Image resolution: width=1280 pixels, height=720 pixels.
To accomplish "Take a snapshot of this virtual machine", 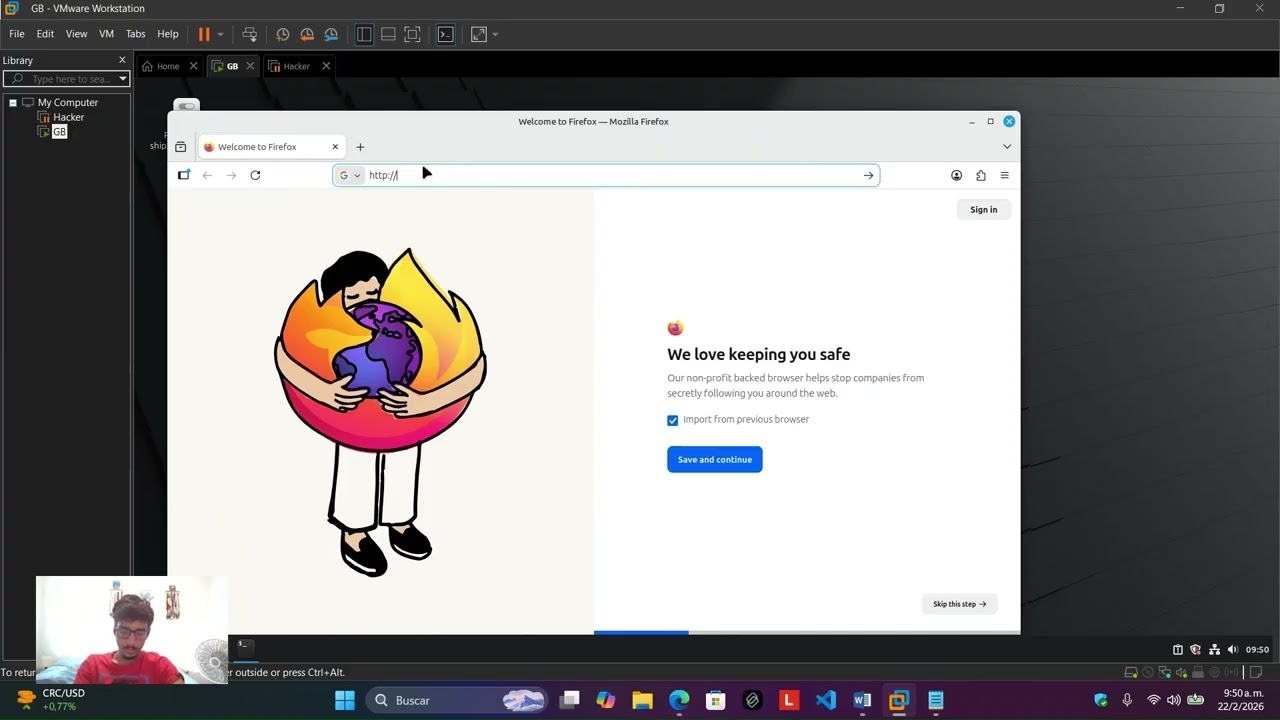I will [283, 34].
